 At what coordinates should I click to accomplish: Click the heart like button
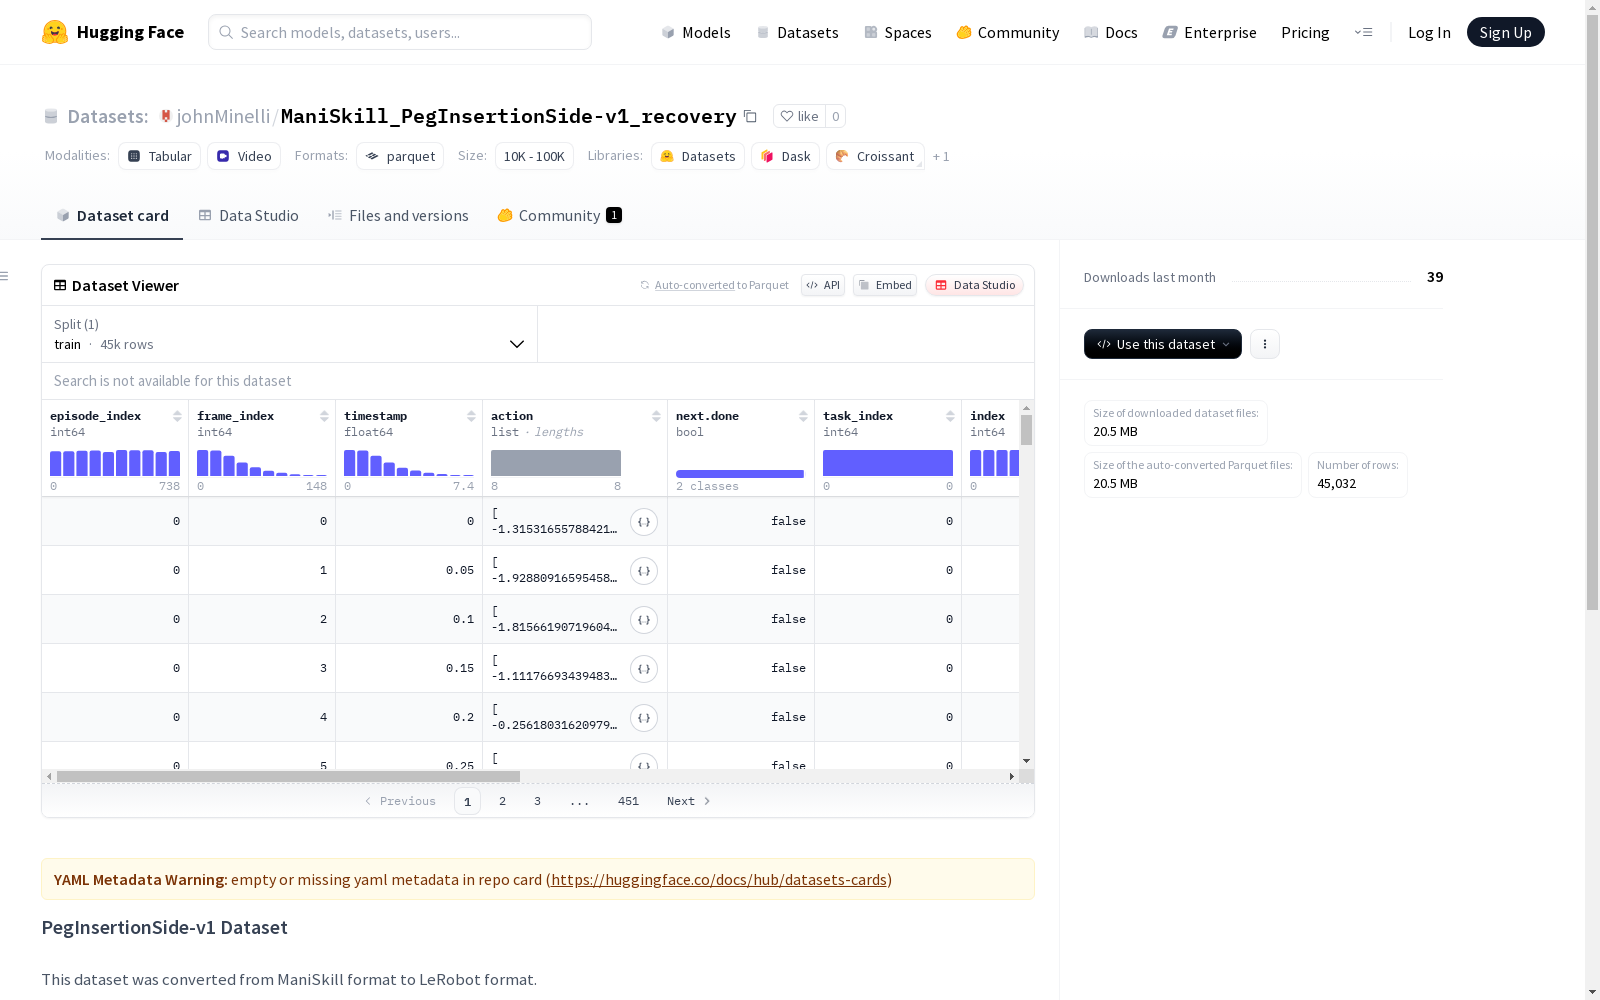pos(799,116)
